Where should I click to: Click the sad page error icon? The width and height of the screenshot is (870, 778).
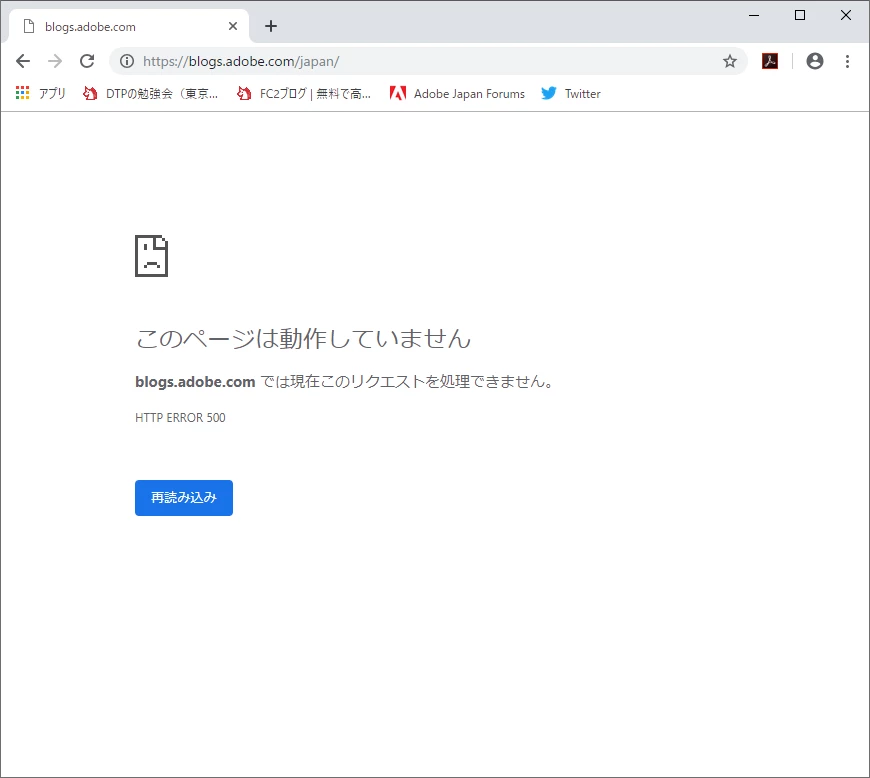pyautogui.click(x=151, y=256)
